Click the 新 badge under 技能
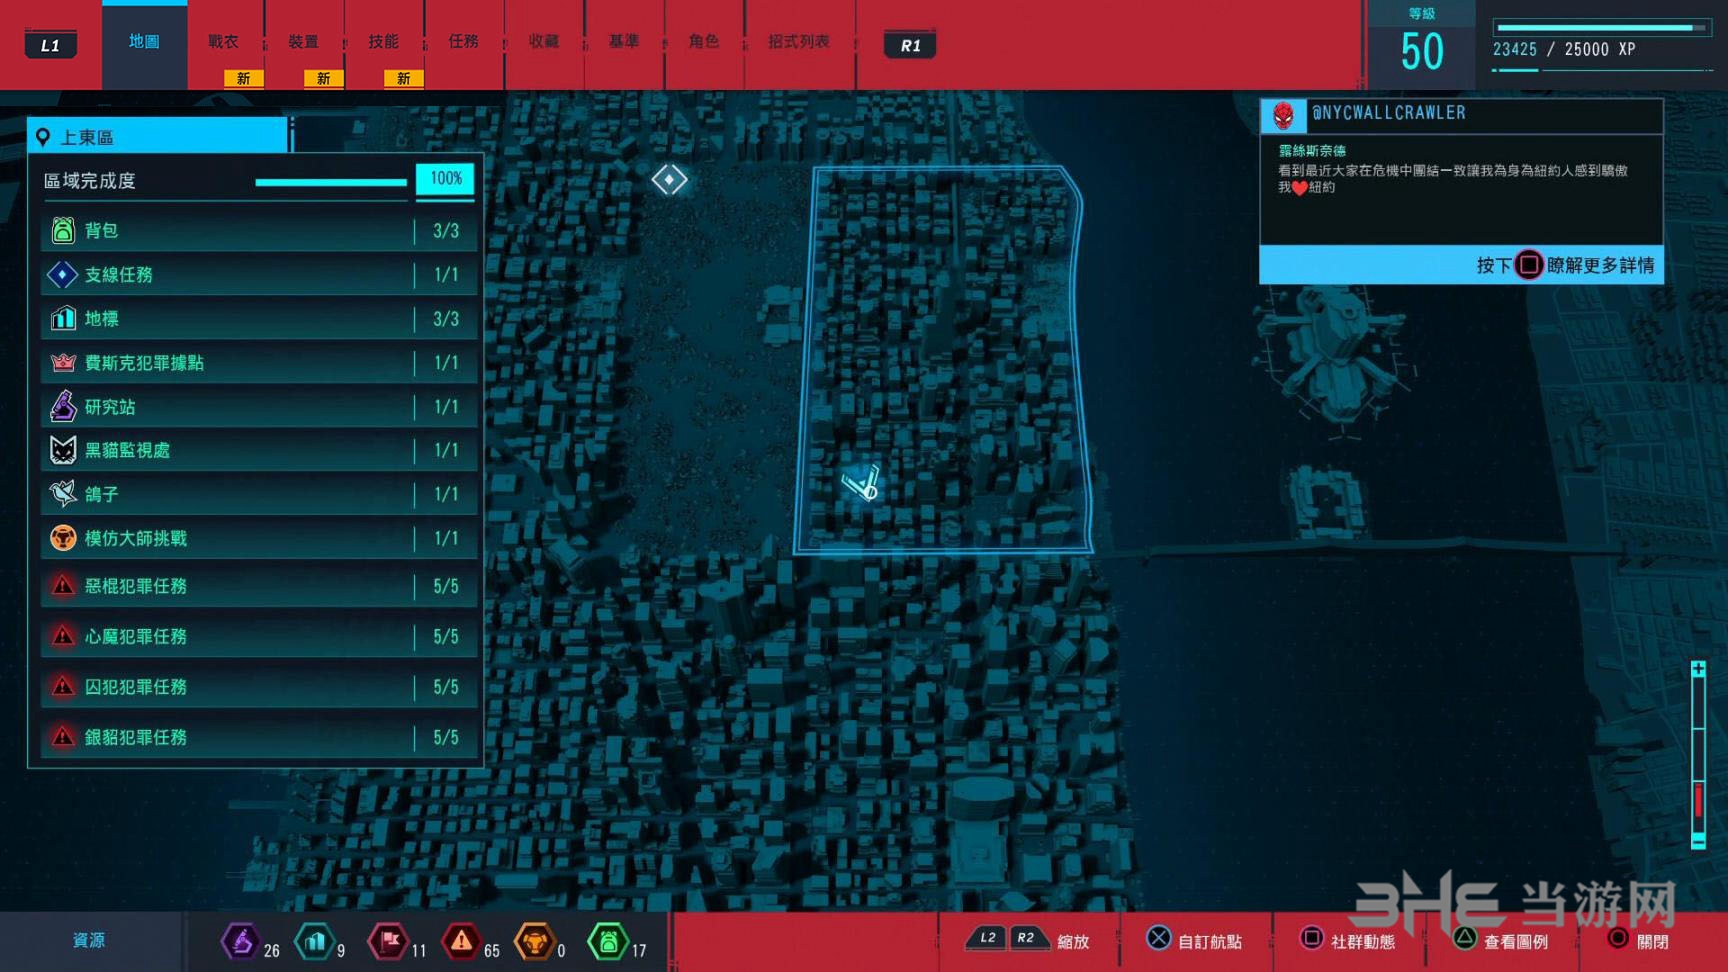Screen dimensions: 1728x972 click(403, 78)
